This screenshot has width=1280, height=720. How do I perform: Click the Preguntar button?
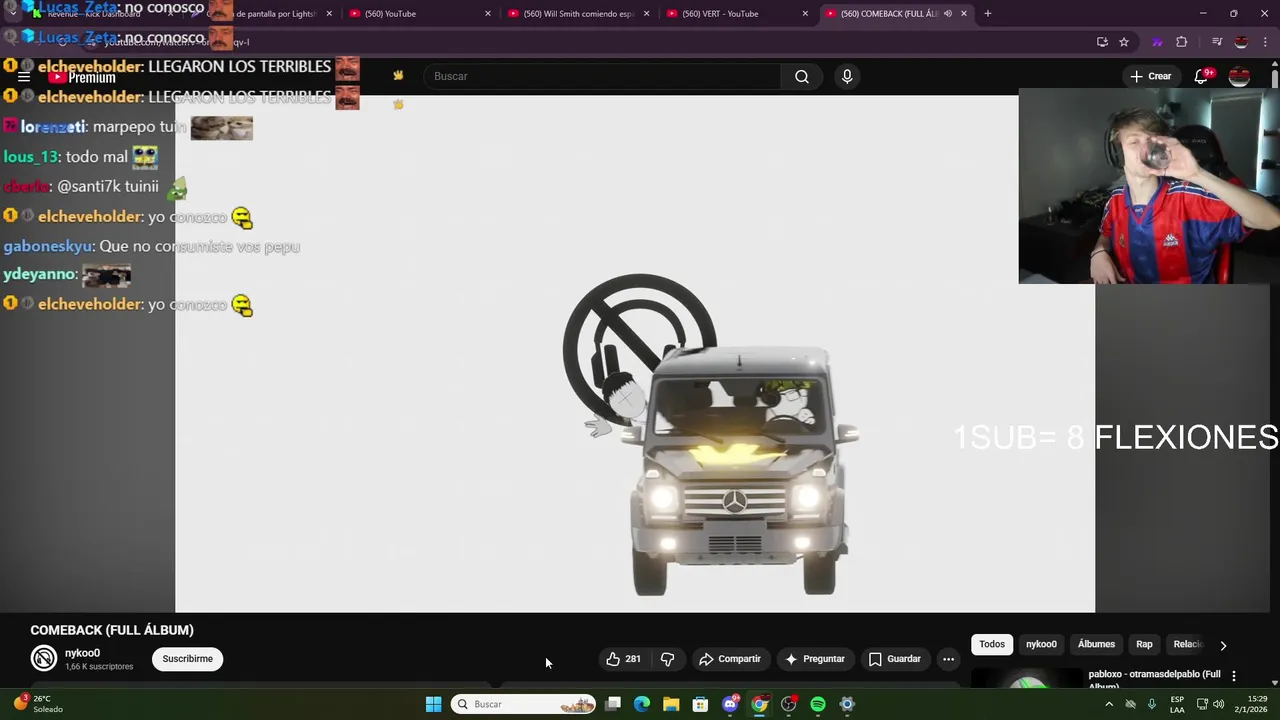click(x=815, y=659)
